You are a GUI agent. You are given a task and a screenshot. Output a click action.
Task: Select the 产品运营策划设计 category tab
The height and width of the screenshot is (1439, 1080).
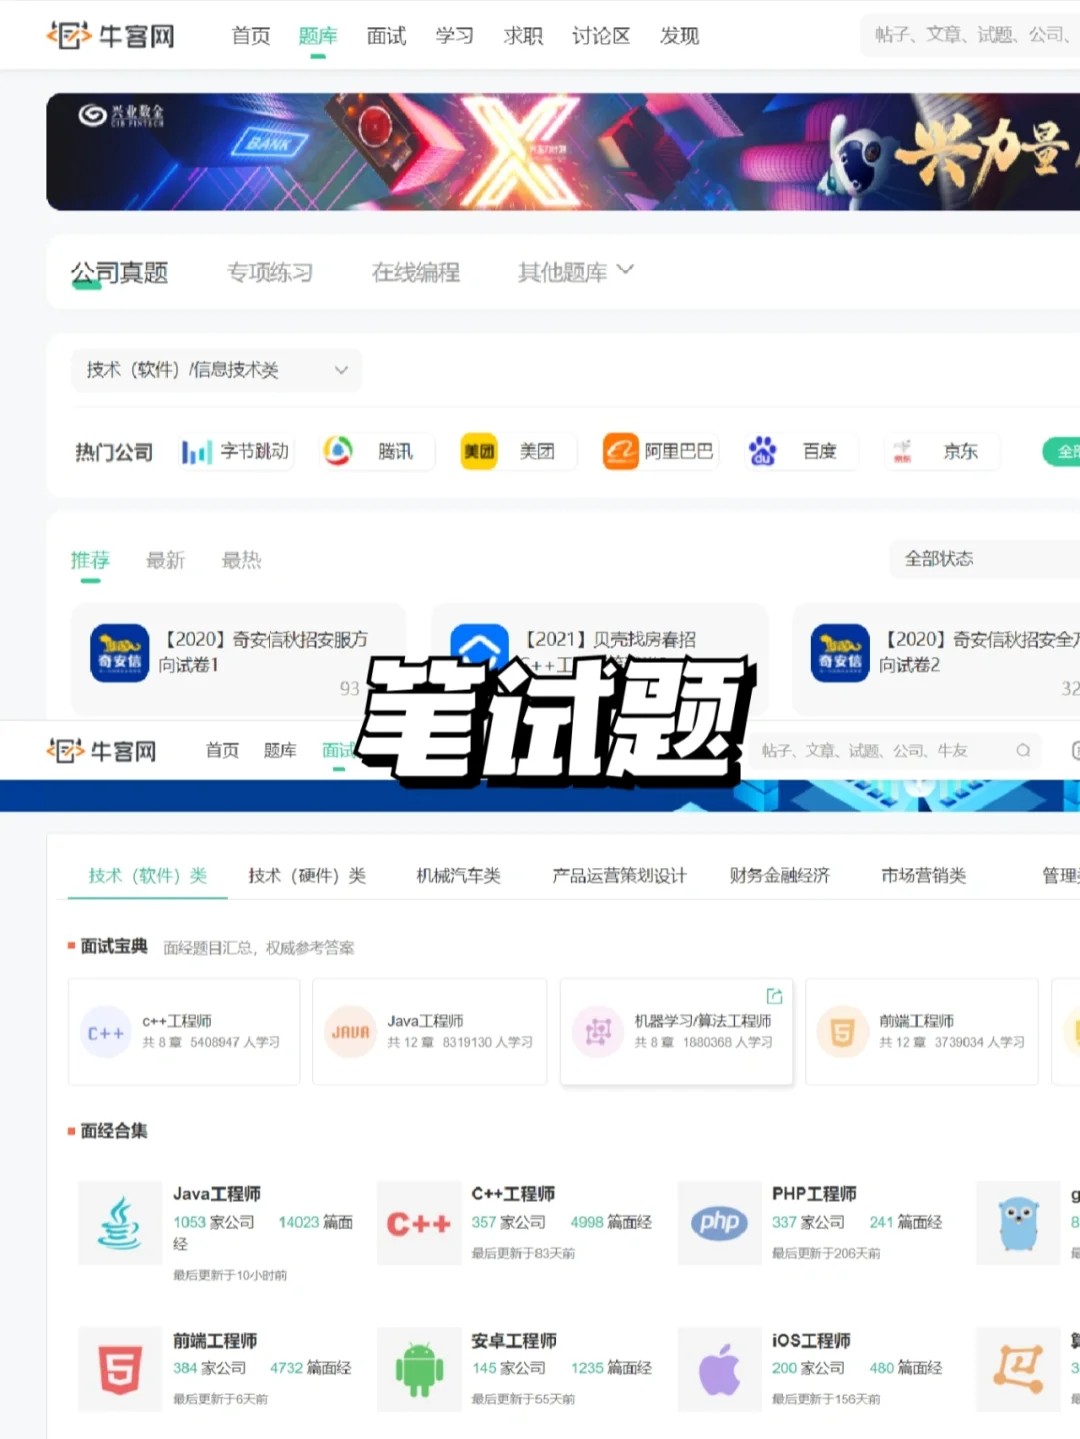[619, 876]
